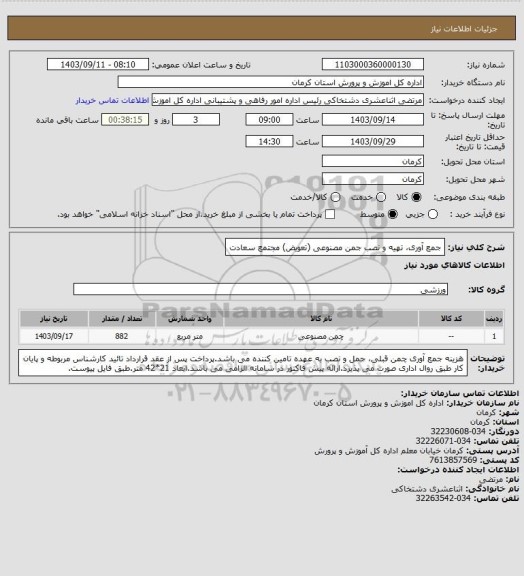This screenshot has height=576, width=524.
Task: Click the quantity cell 882
Action: (x=122, y=336)
